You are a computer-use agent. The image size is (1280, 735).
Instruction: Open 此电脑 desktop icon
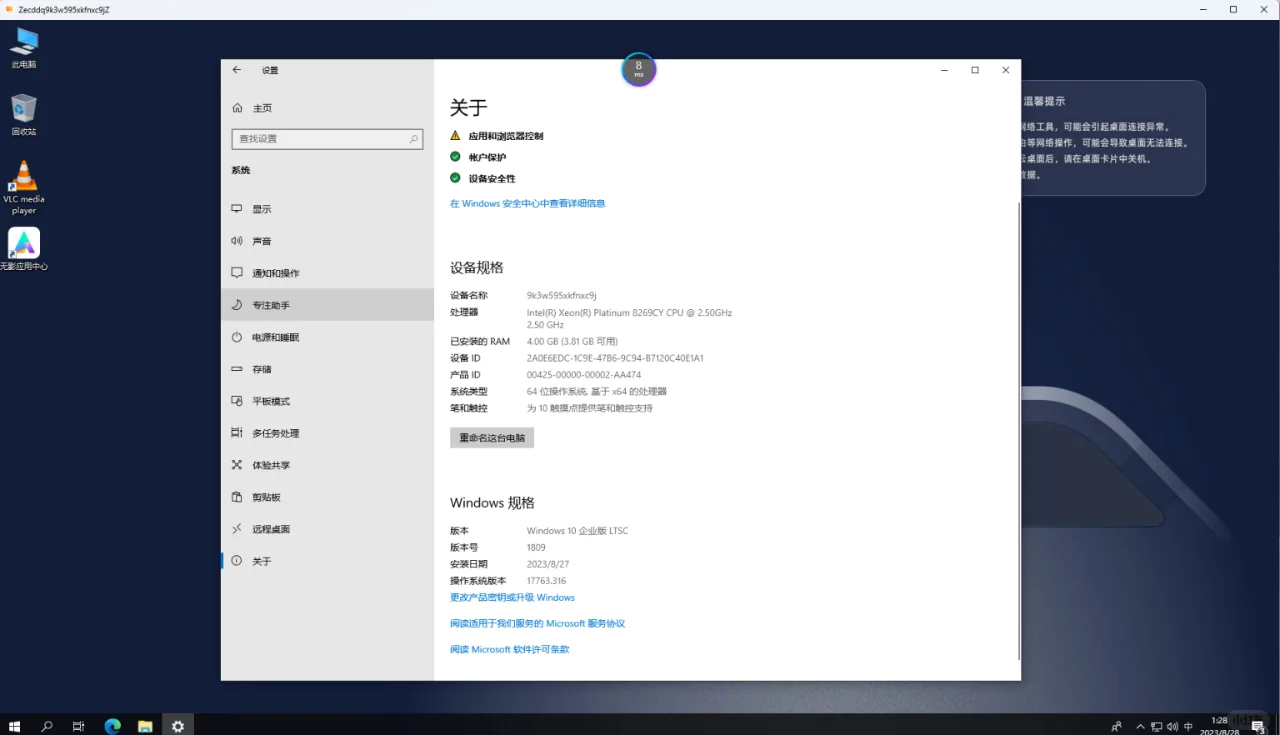coord(23,42)
